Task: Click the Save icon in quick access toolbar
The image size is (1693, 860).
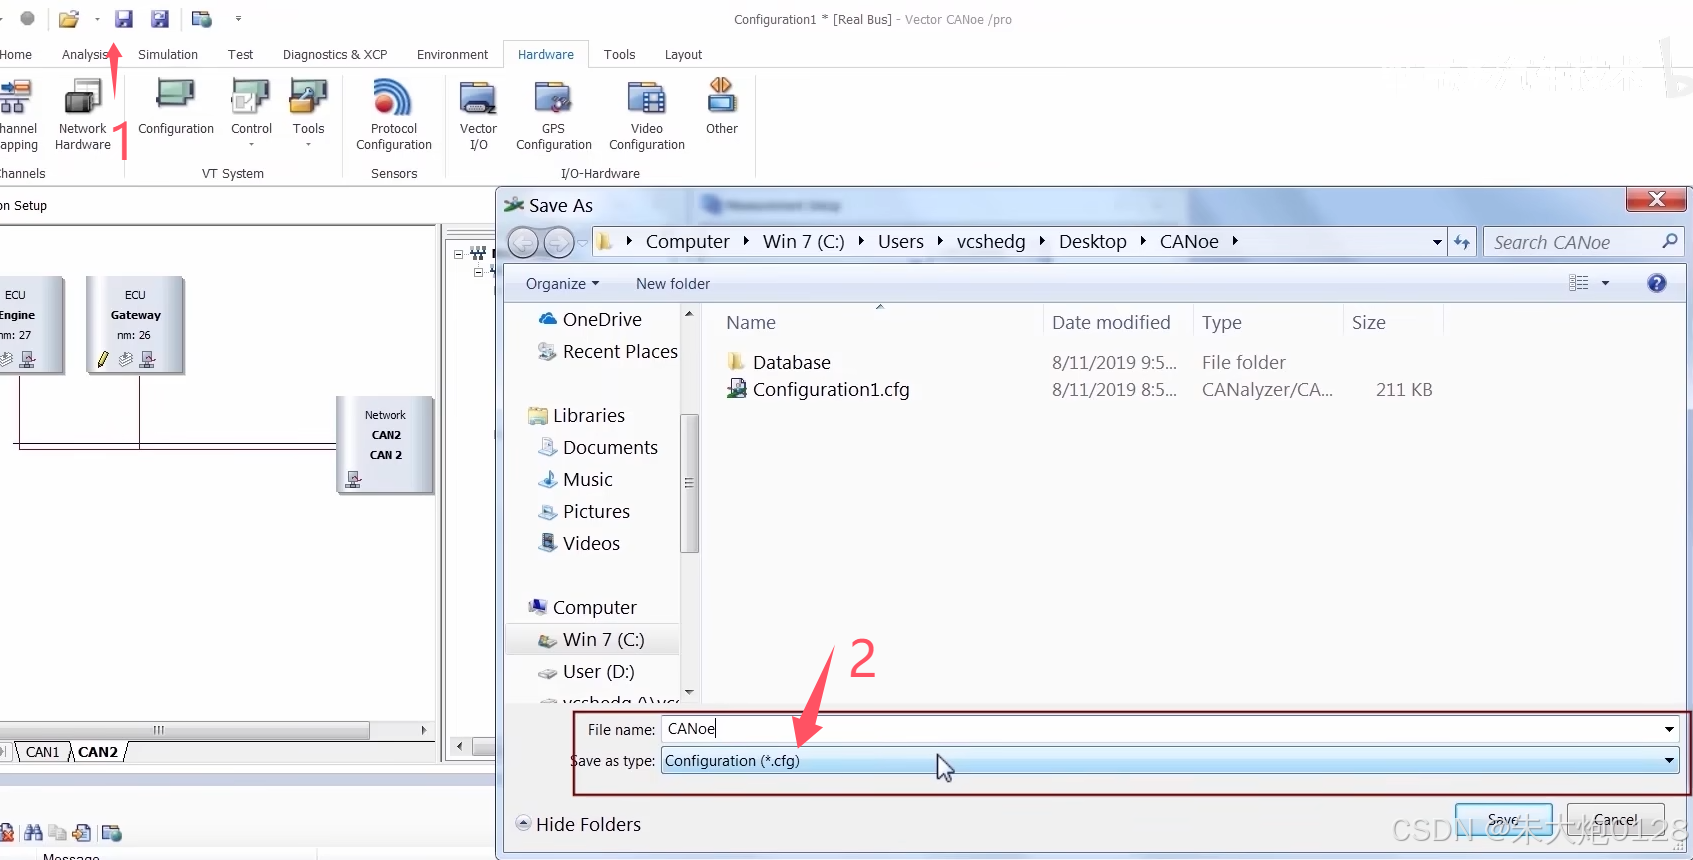Action: 124,19
